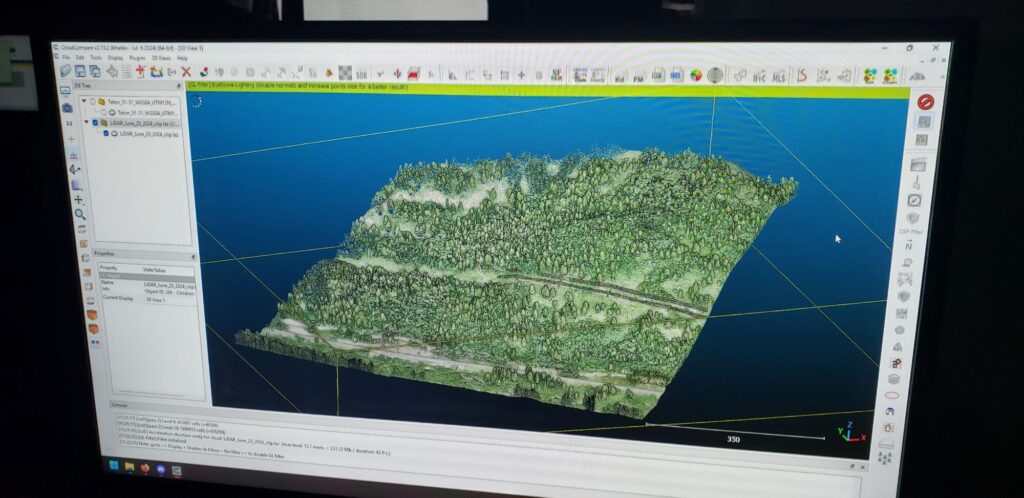Click the magnifier zoom icon on left toolbar
This screenshot has width=1024, height=498.
coord(79,214)
